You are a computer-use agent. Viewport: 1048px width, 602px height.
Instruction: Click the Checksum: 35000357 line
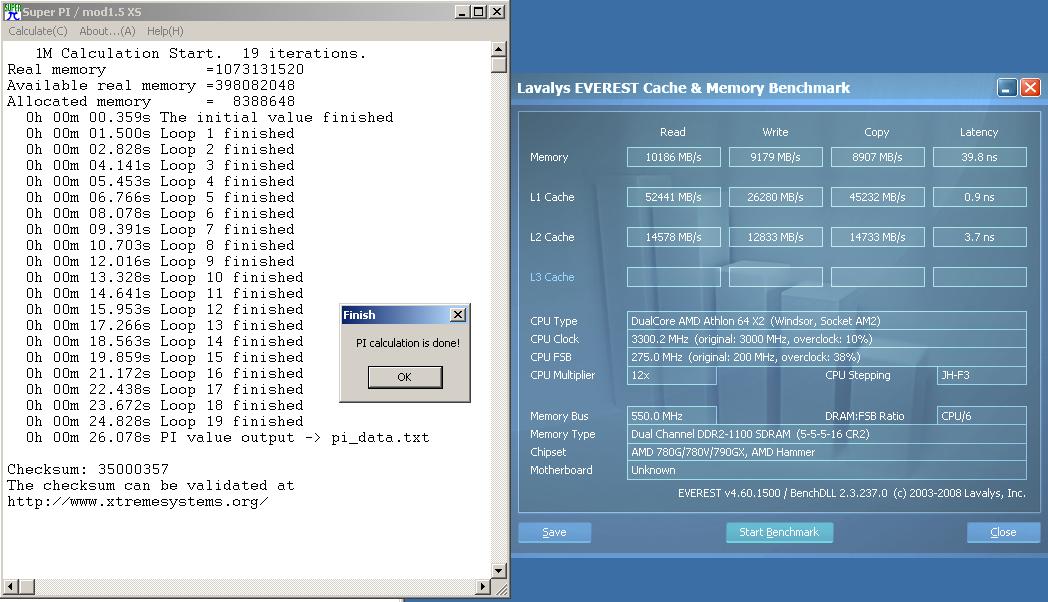88,469
